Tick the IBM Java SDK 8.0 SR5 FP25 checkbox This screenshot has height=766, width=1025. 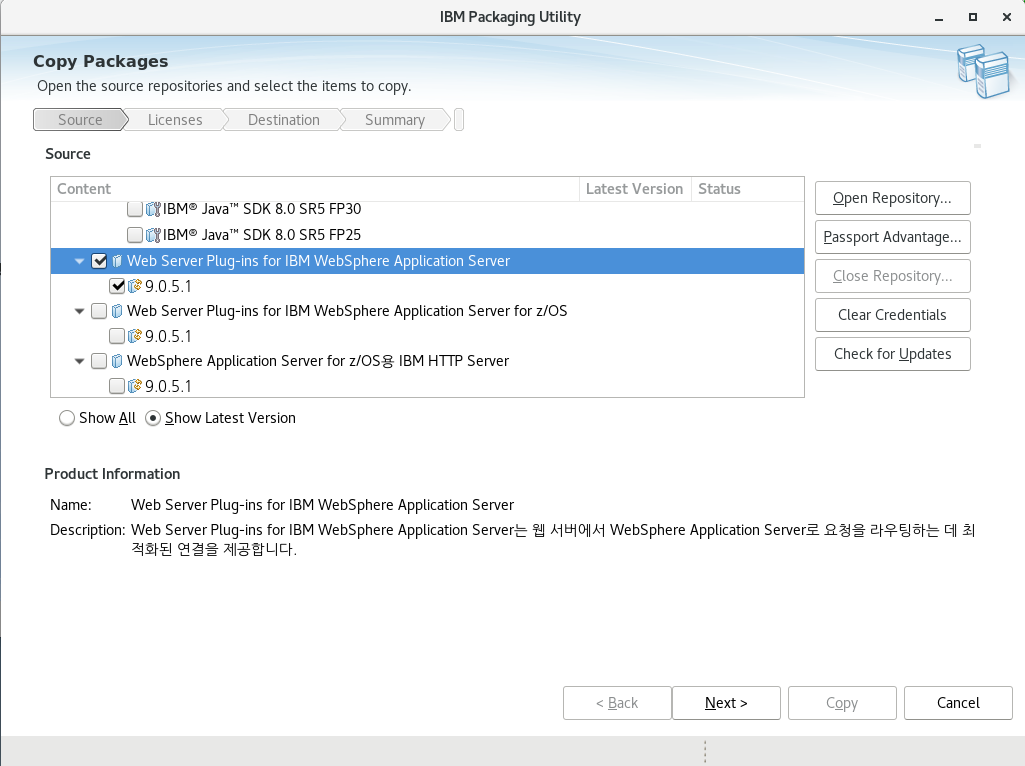[135, 235]
